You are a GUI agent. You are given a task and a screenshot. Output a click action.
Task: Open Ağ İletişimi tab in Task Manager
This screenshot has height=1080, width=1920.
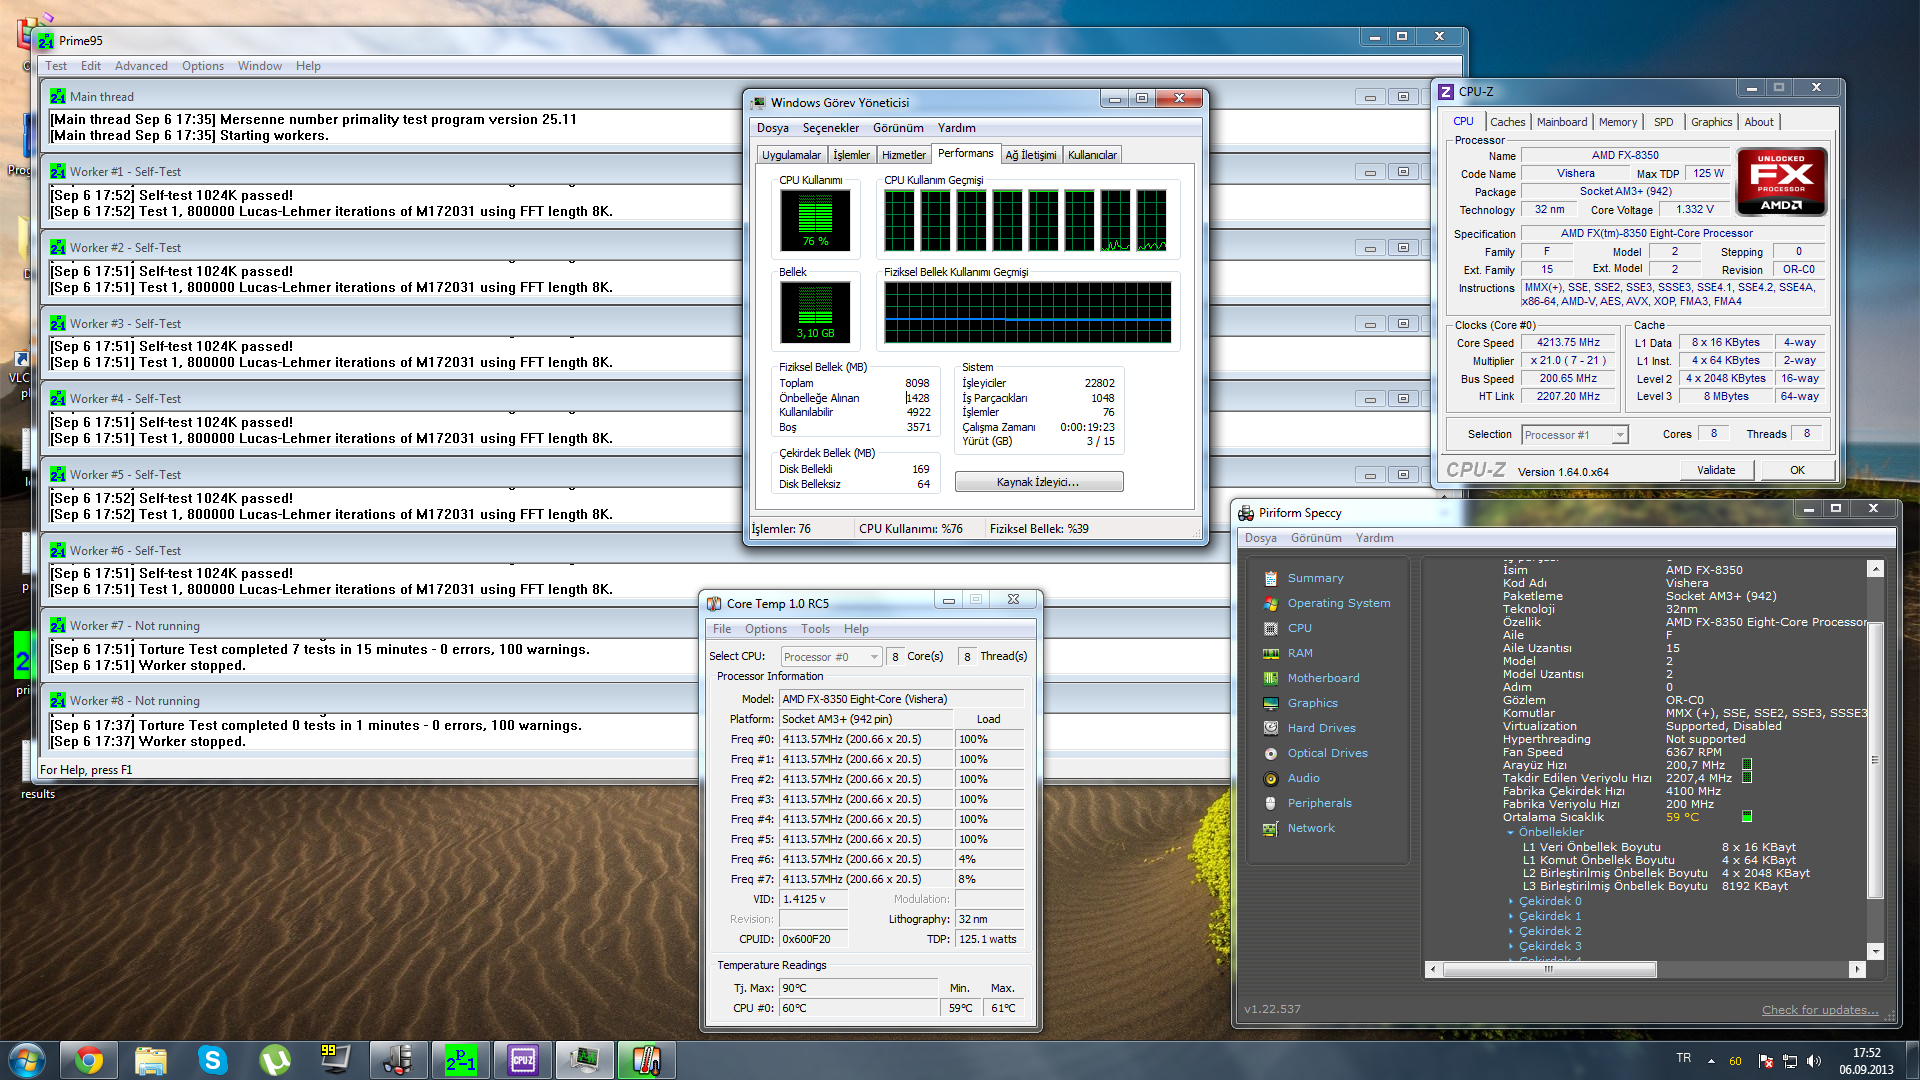point(1030,155)
